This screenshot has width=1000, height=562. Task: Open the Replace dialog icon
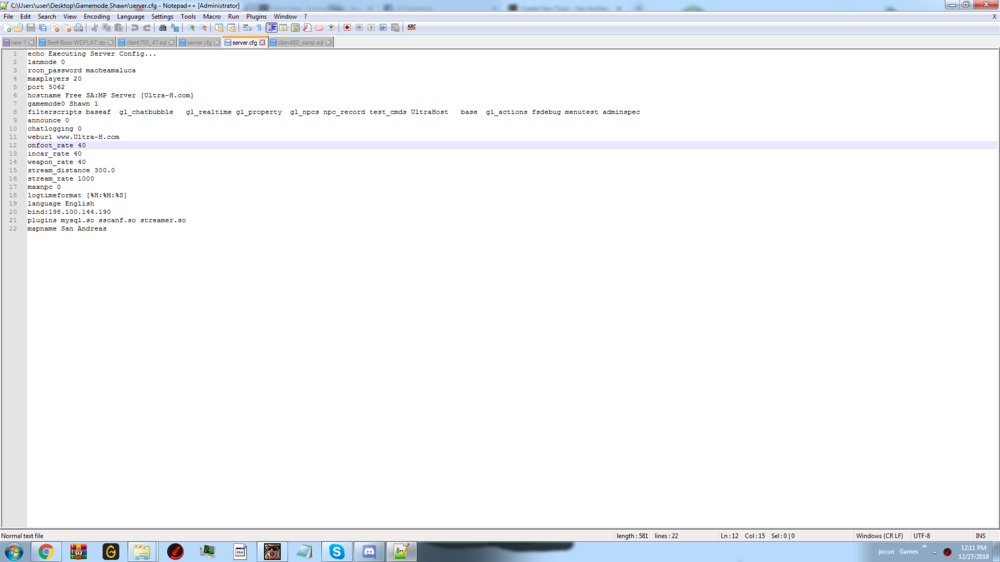[175, 28]
